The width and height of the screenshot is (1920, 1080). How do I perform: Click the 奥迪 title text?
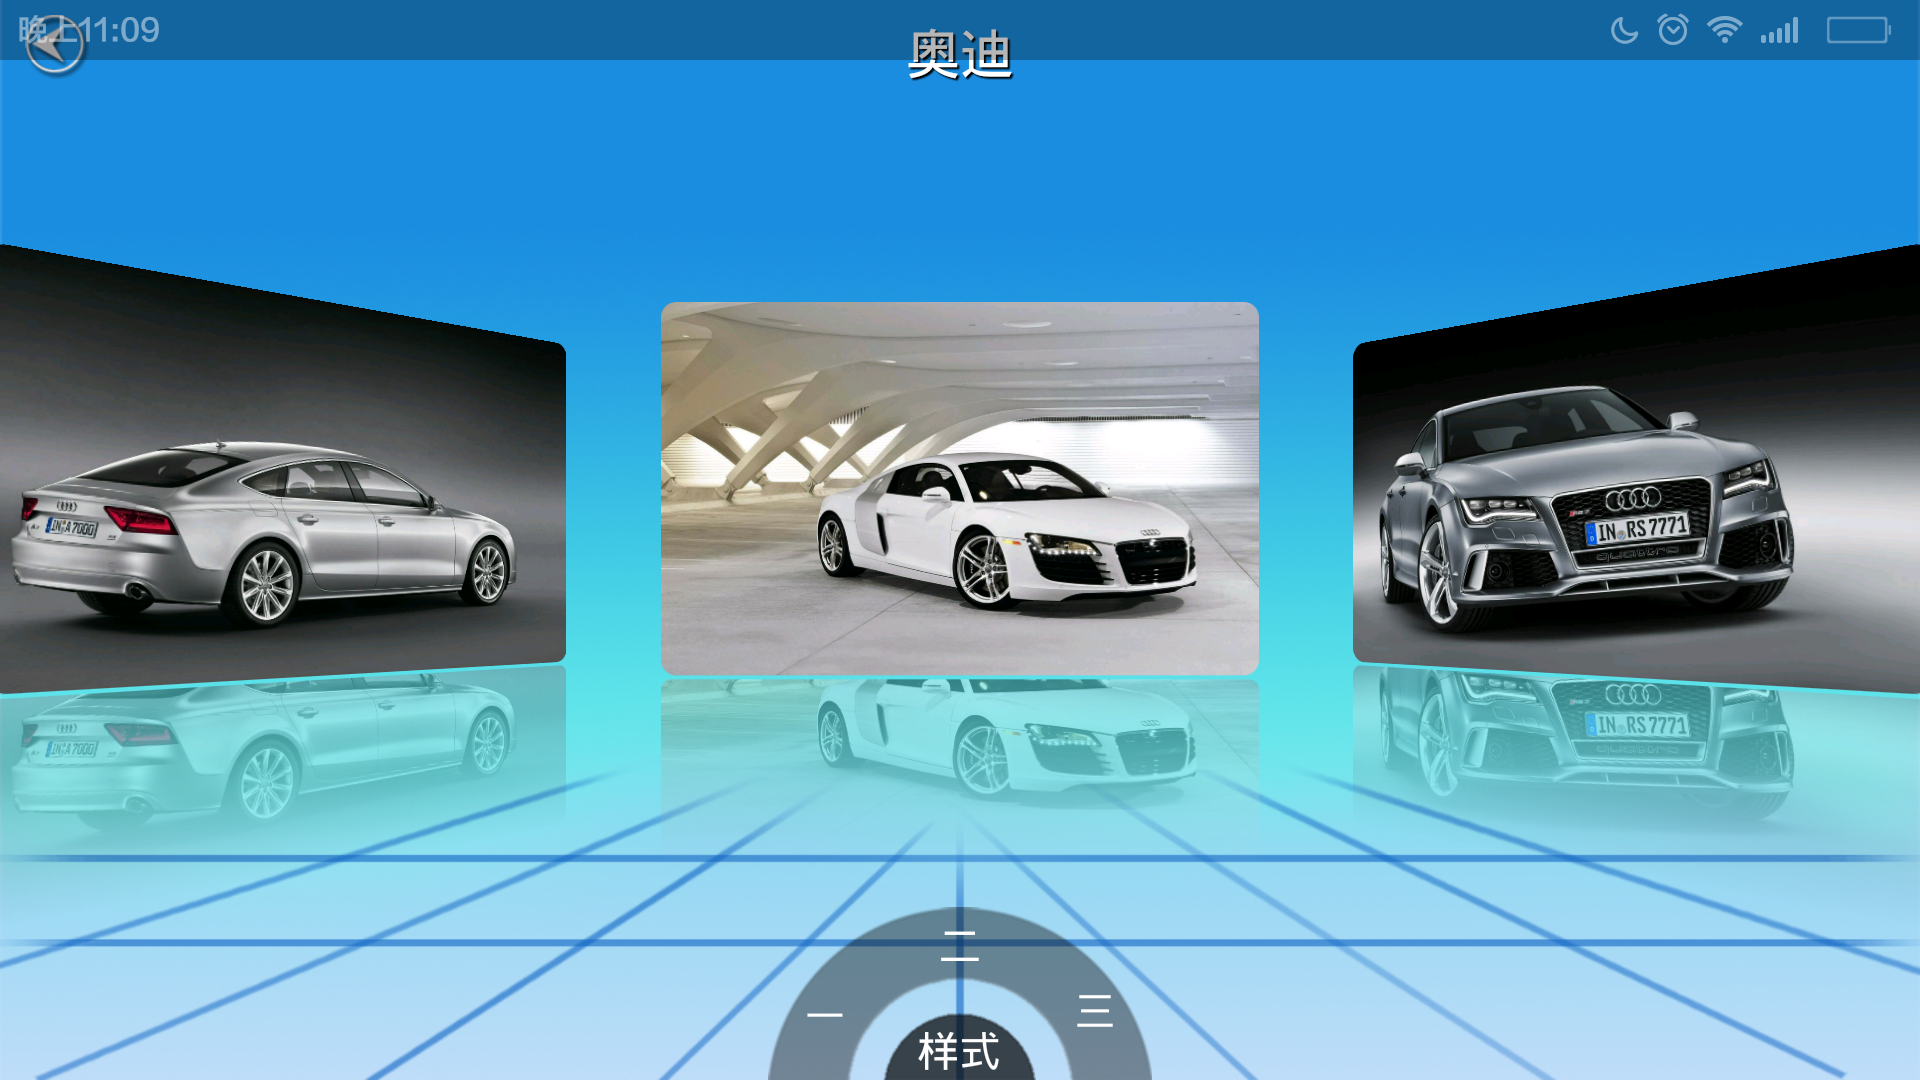tap(960, 54)
